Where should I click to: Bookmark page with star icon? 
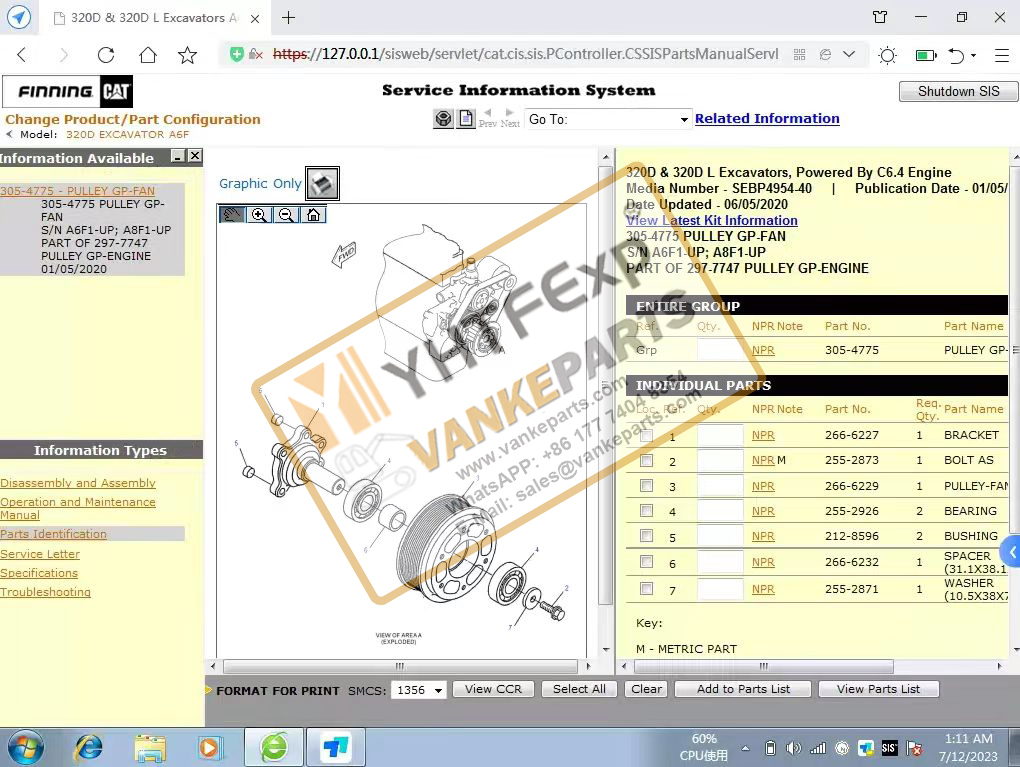click(187, 55)
